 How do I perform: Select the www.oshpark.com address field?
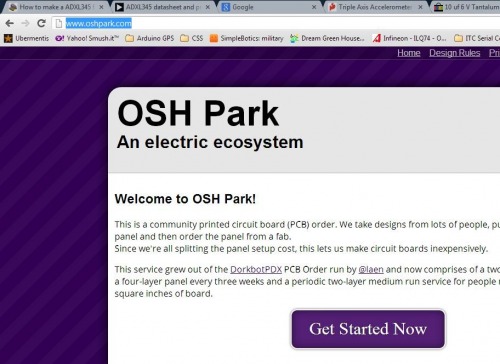click(x=277, y=23)
